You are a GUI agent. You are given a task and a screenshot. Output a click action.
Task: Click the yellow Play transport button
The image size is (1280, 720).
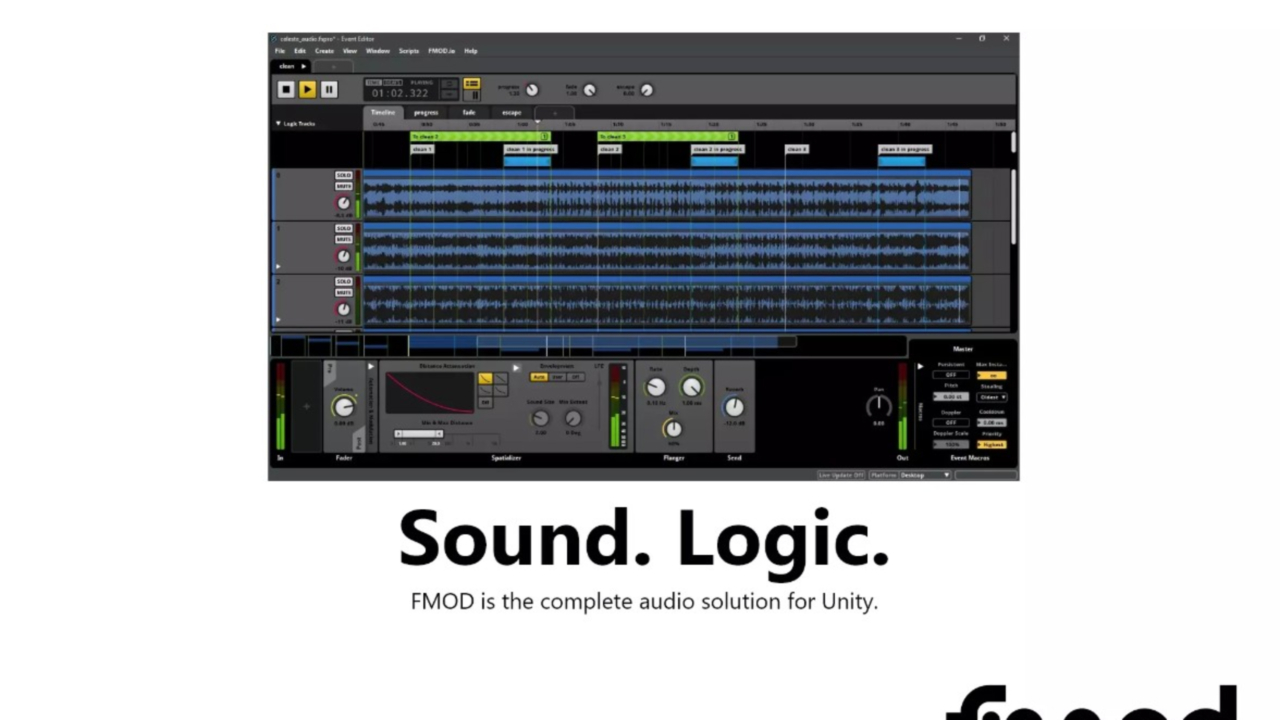[307, 89]
